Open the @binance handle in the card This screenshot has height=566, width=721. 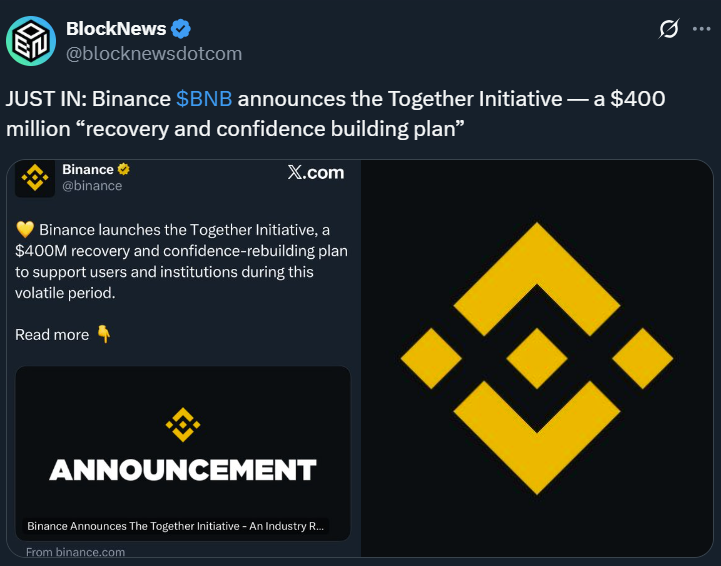92,186
